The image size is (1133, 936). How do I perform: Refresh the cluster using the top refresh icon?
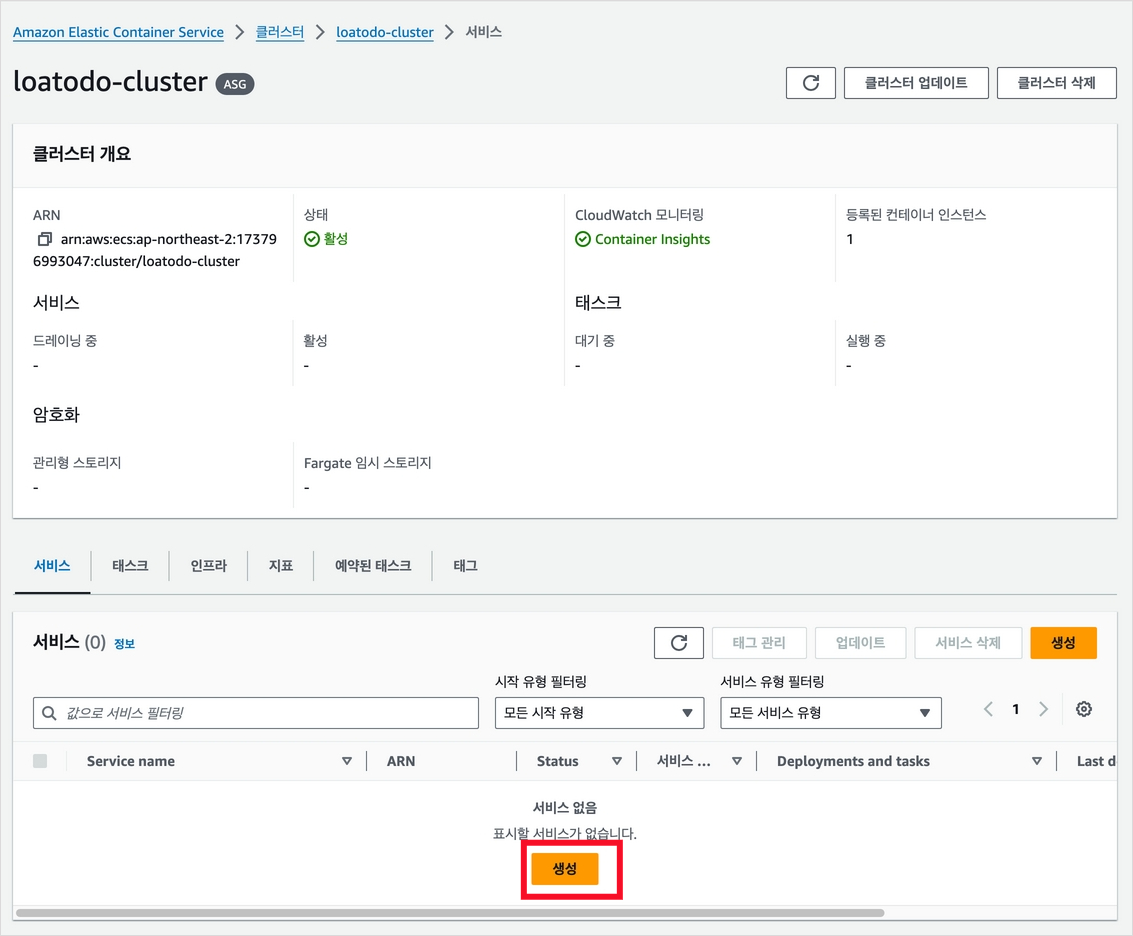click(811, 83)
